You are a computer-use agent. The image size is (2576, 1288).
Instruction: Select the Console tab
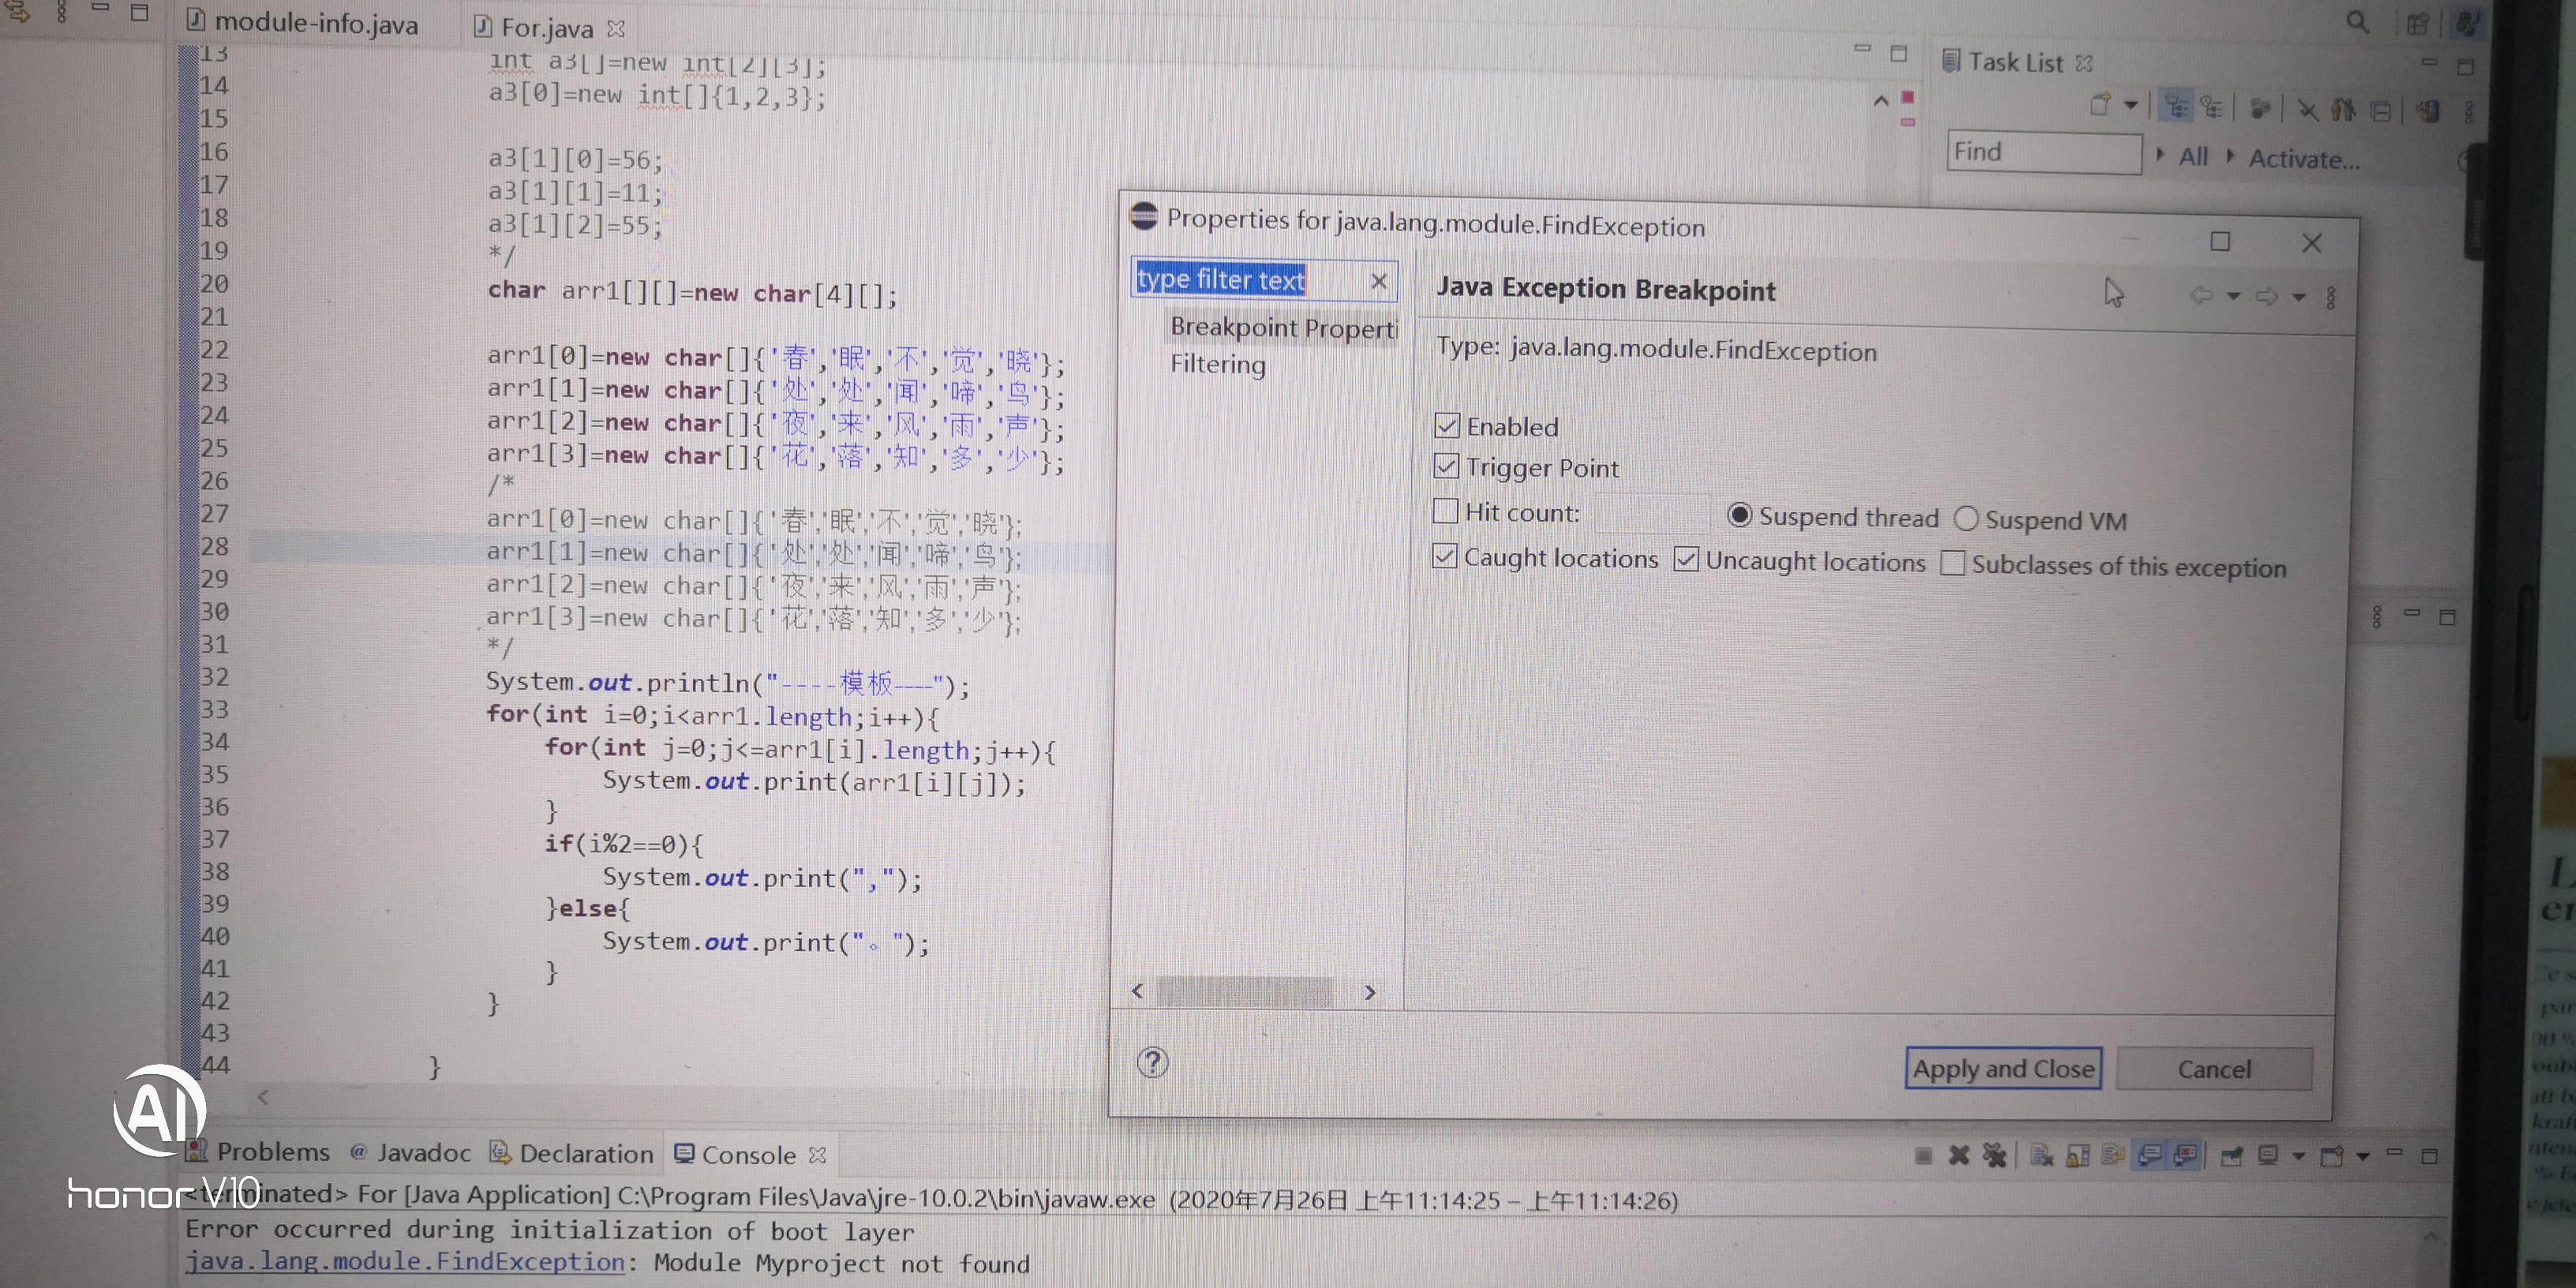[x=750, y=1155]
